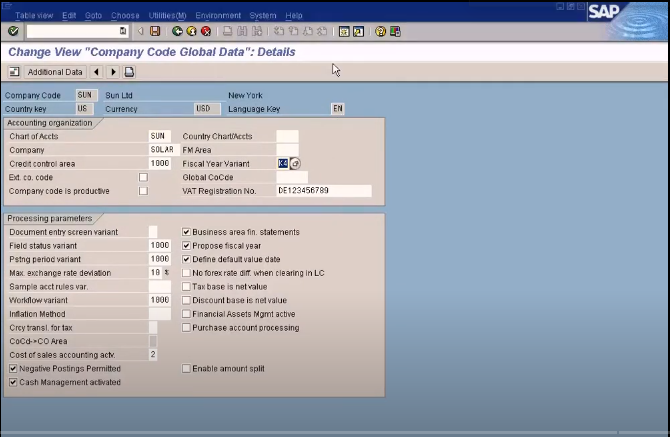Open the Choose menu
The height and width of the screenshot is (437, 670).
pyautogui.click(x=125, y=15)
